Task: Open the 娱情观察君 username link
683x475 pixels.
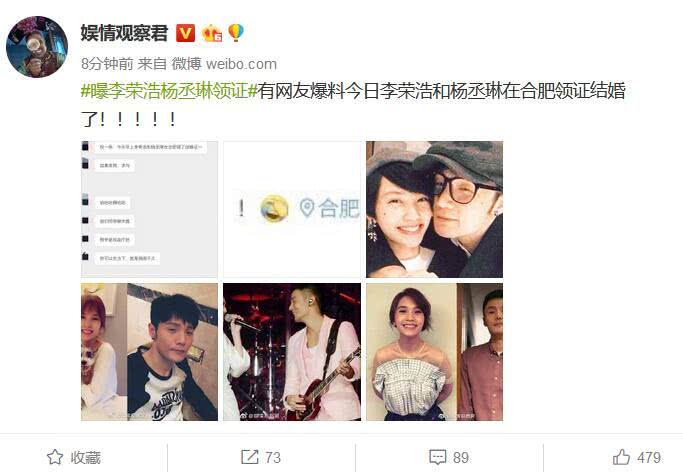Action: click(124, 33)
